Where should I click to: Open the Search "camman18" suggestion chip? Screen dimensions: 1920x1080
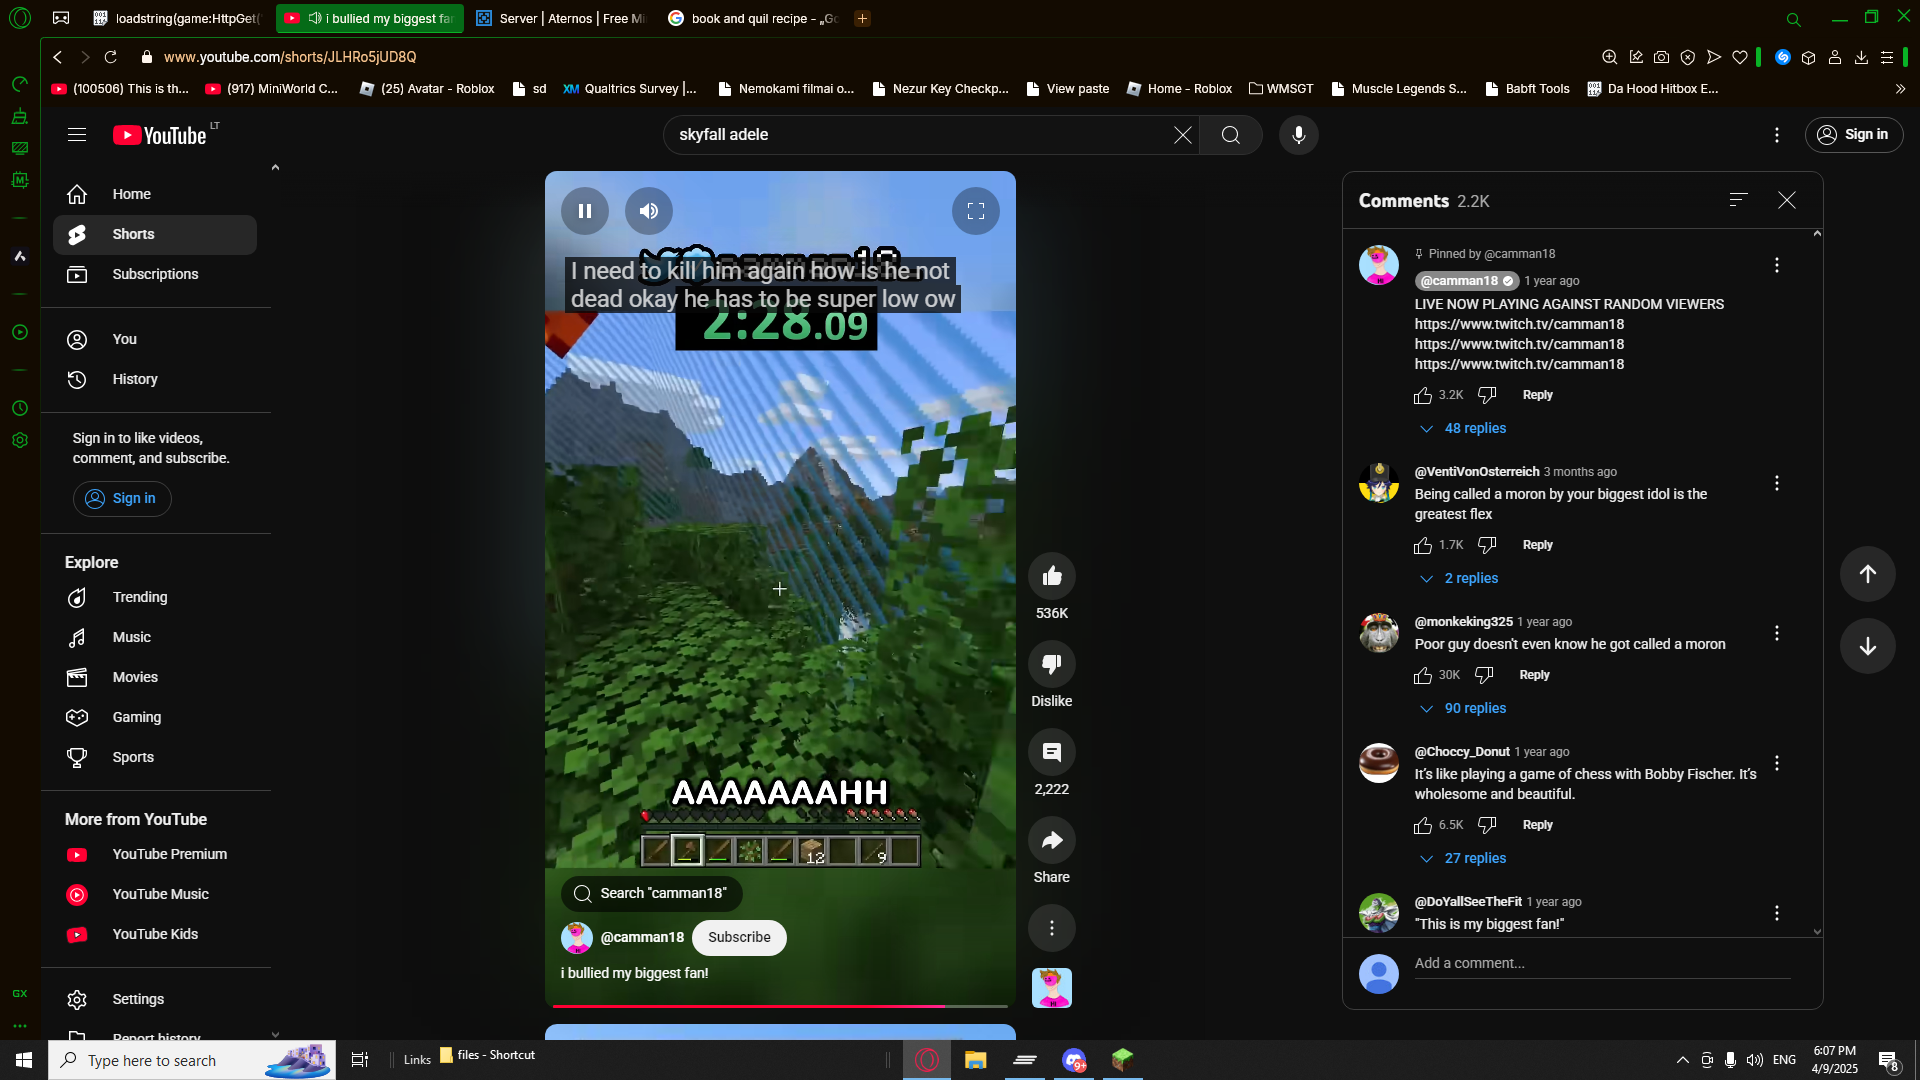652,893
